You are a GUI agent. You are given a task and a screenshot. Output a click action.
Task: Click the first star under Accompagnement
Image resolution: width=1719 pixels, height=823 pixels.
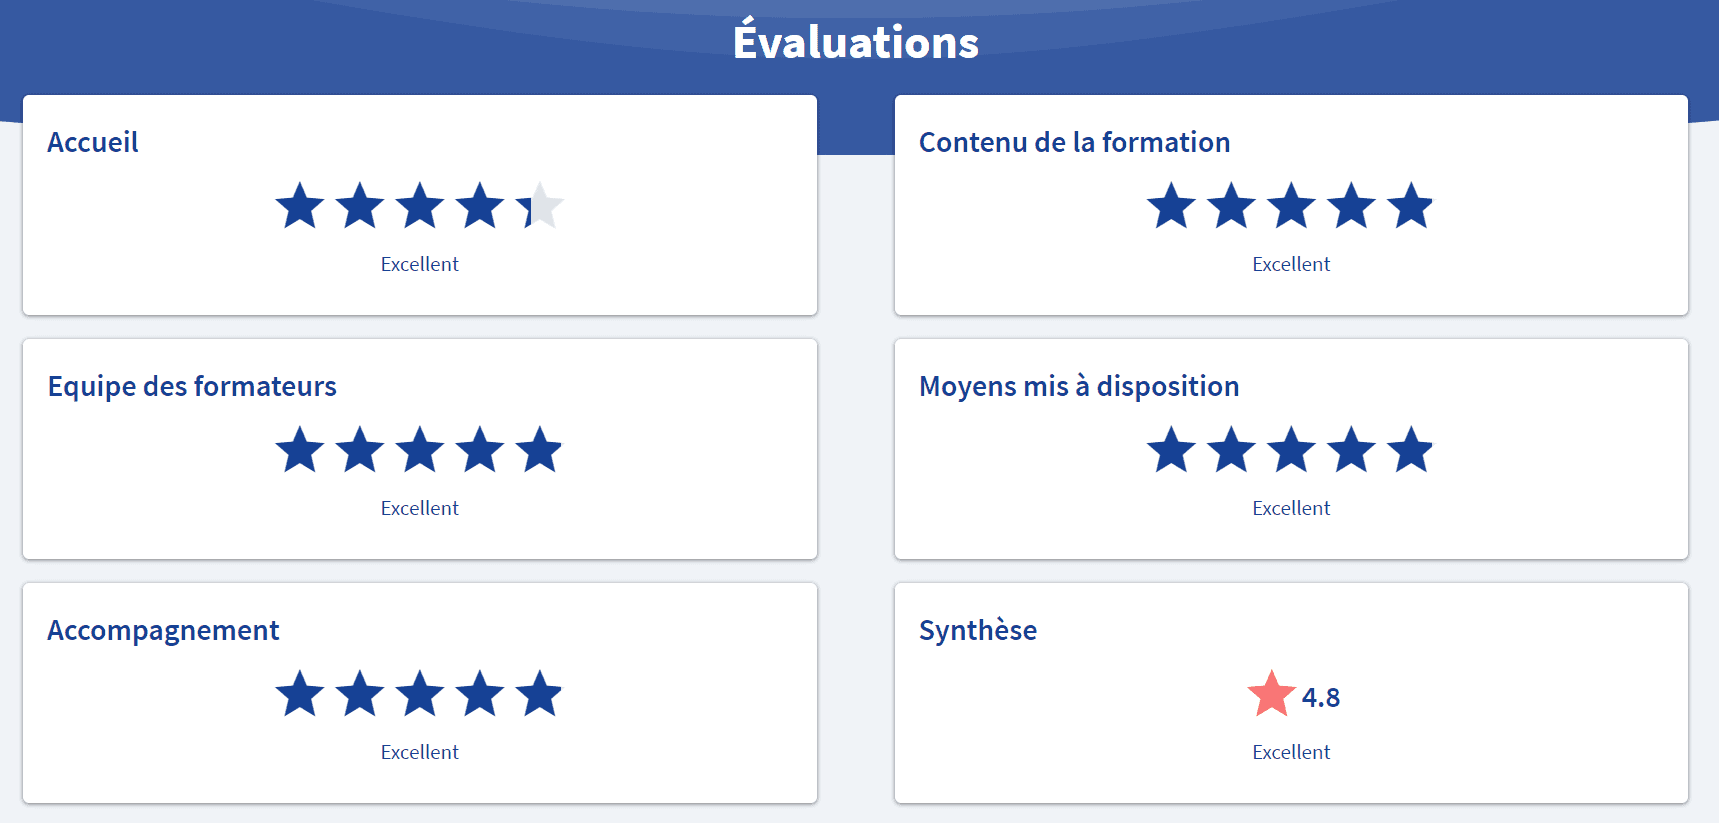pos(300,694)
